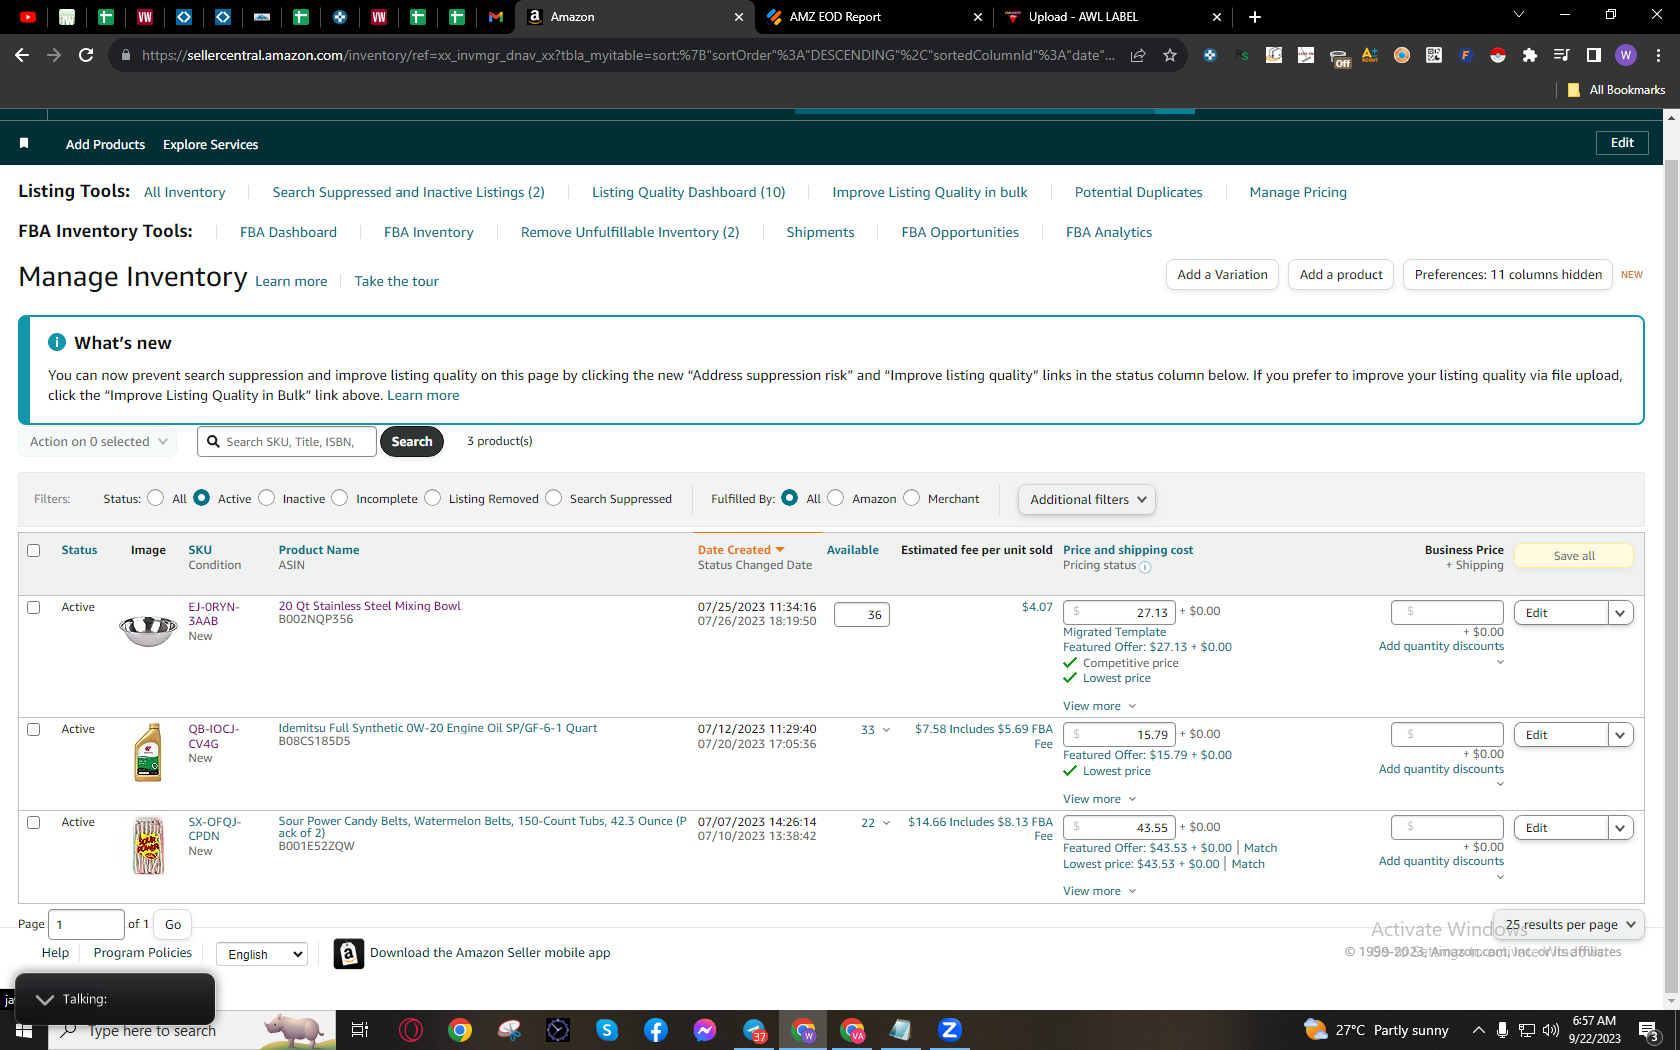Viewport: 1680px width, 1050px height.
Task: Click the Seller Central bookmark flag icon
Action: click(24, 144)
